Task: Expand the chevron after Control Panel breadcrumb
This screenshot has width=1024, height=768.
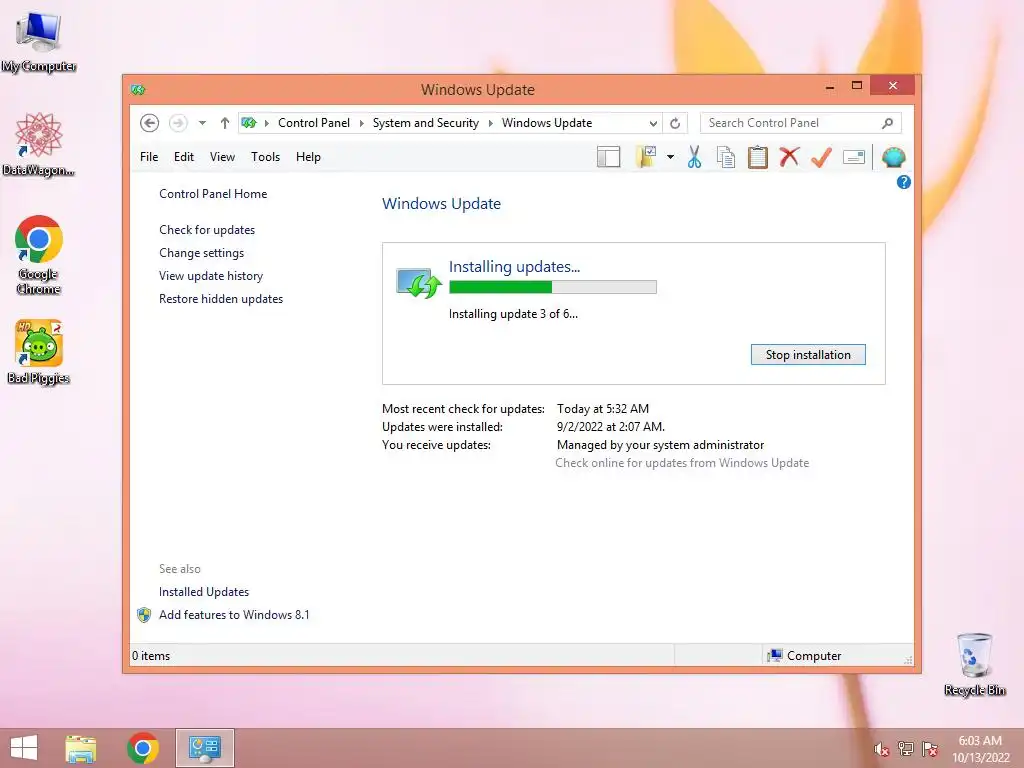Action: [361, 123]
